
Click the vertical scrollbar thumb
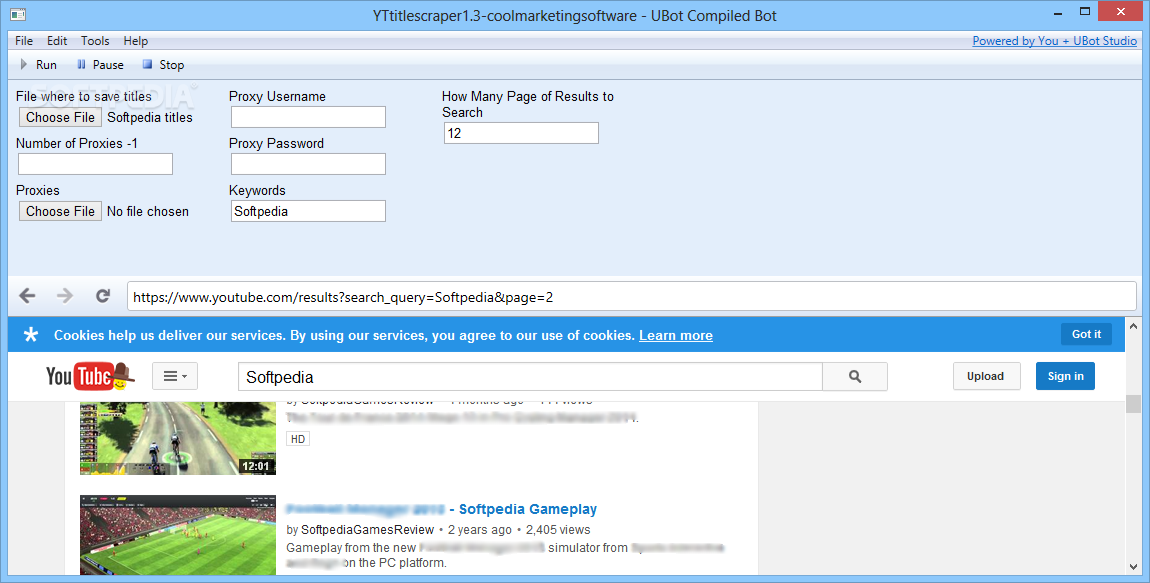point(1133,403)
